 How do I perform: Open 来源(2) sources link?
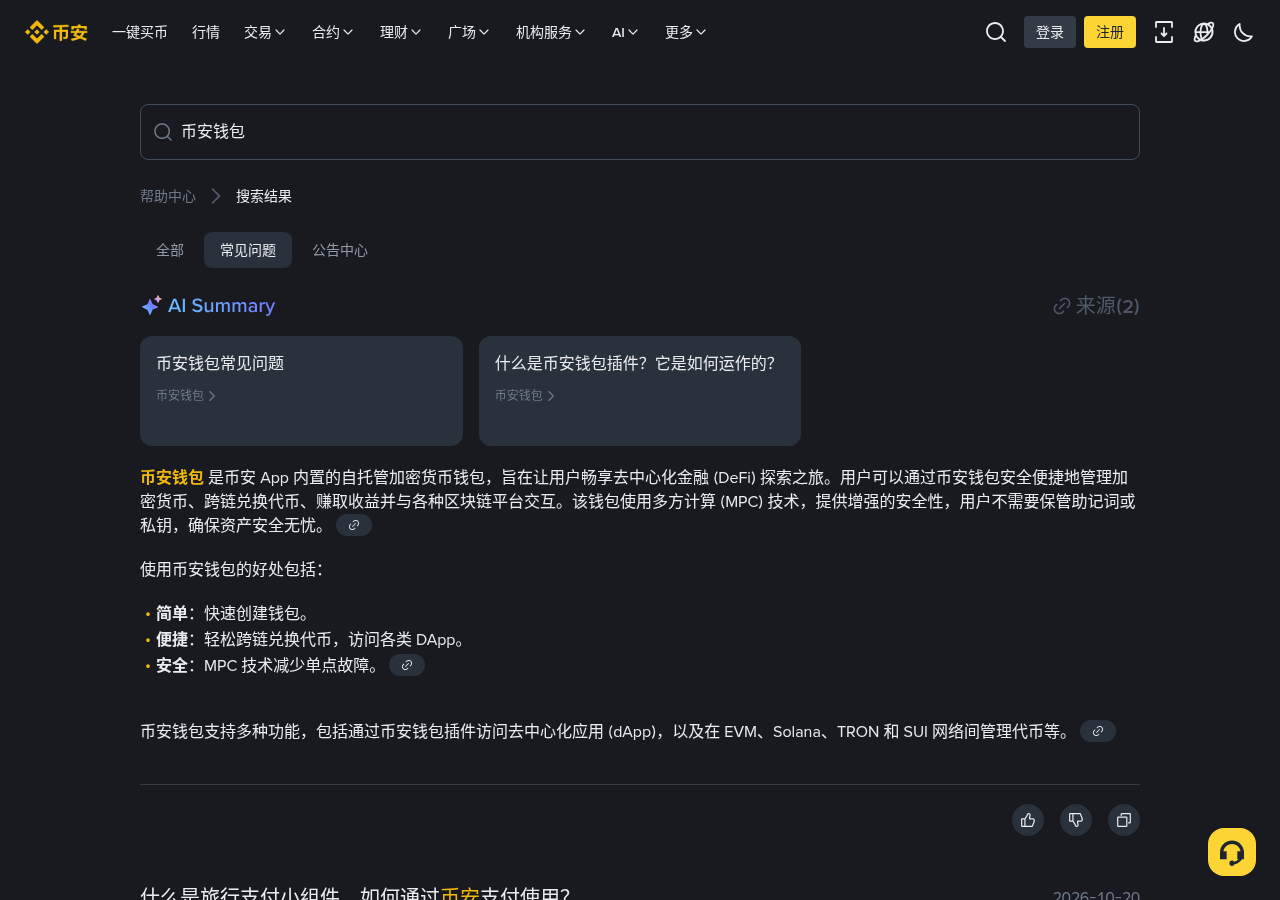pos(1096,306)
